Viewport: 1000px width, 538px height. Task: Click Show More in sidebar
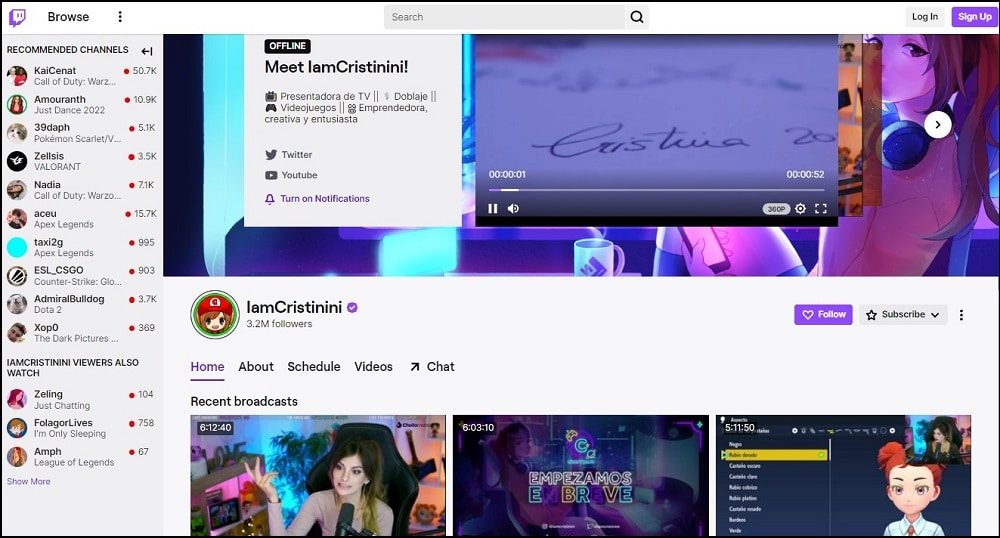click(29, 481)
